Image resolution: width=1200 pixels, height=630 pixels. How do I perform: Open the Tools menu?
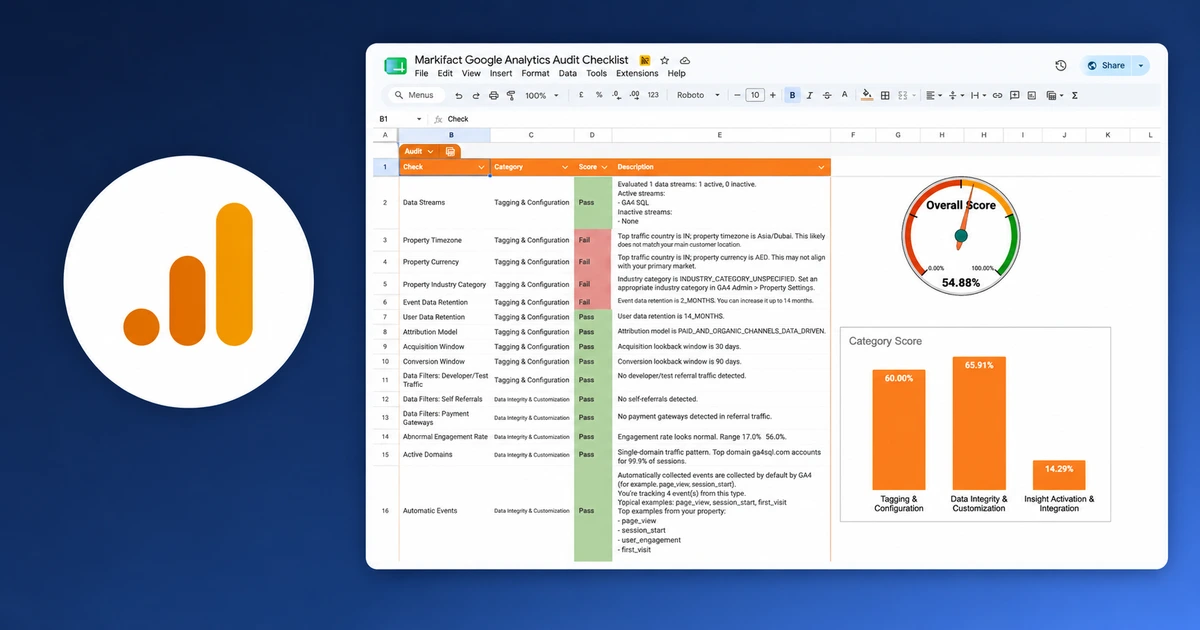[596, 74]
